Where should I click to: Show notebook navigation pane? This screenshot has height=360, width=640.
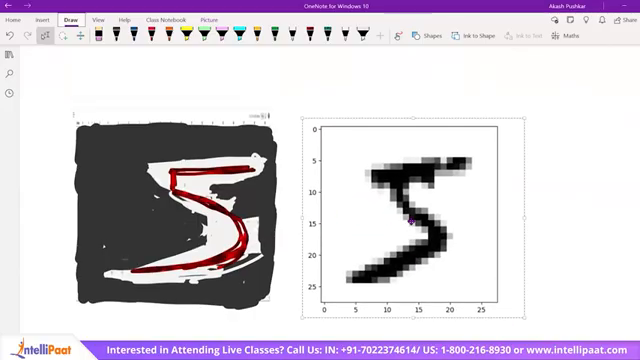[9, 55]
